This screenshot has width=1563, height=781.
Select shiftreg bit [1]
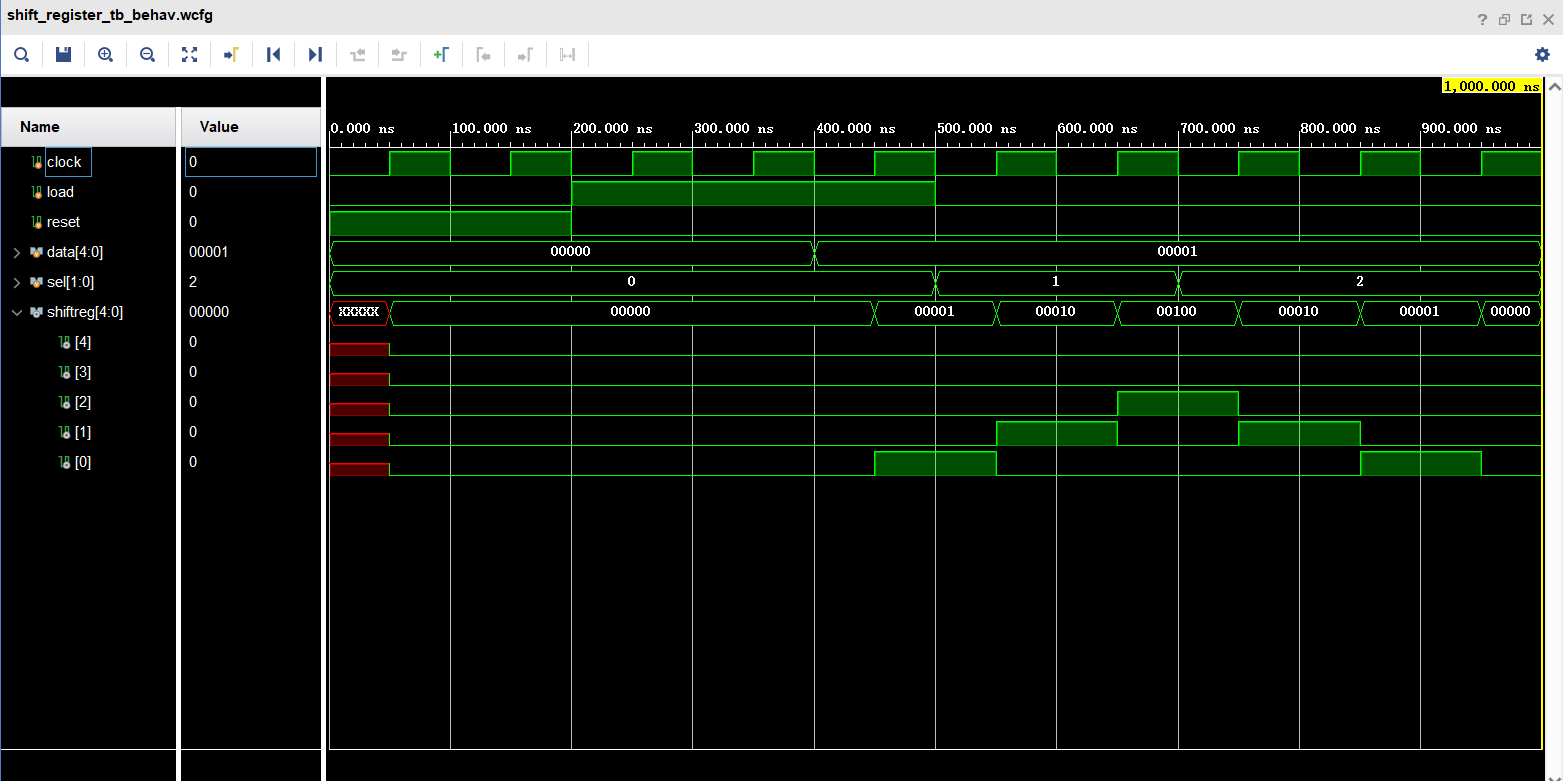point(83,432)
